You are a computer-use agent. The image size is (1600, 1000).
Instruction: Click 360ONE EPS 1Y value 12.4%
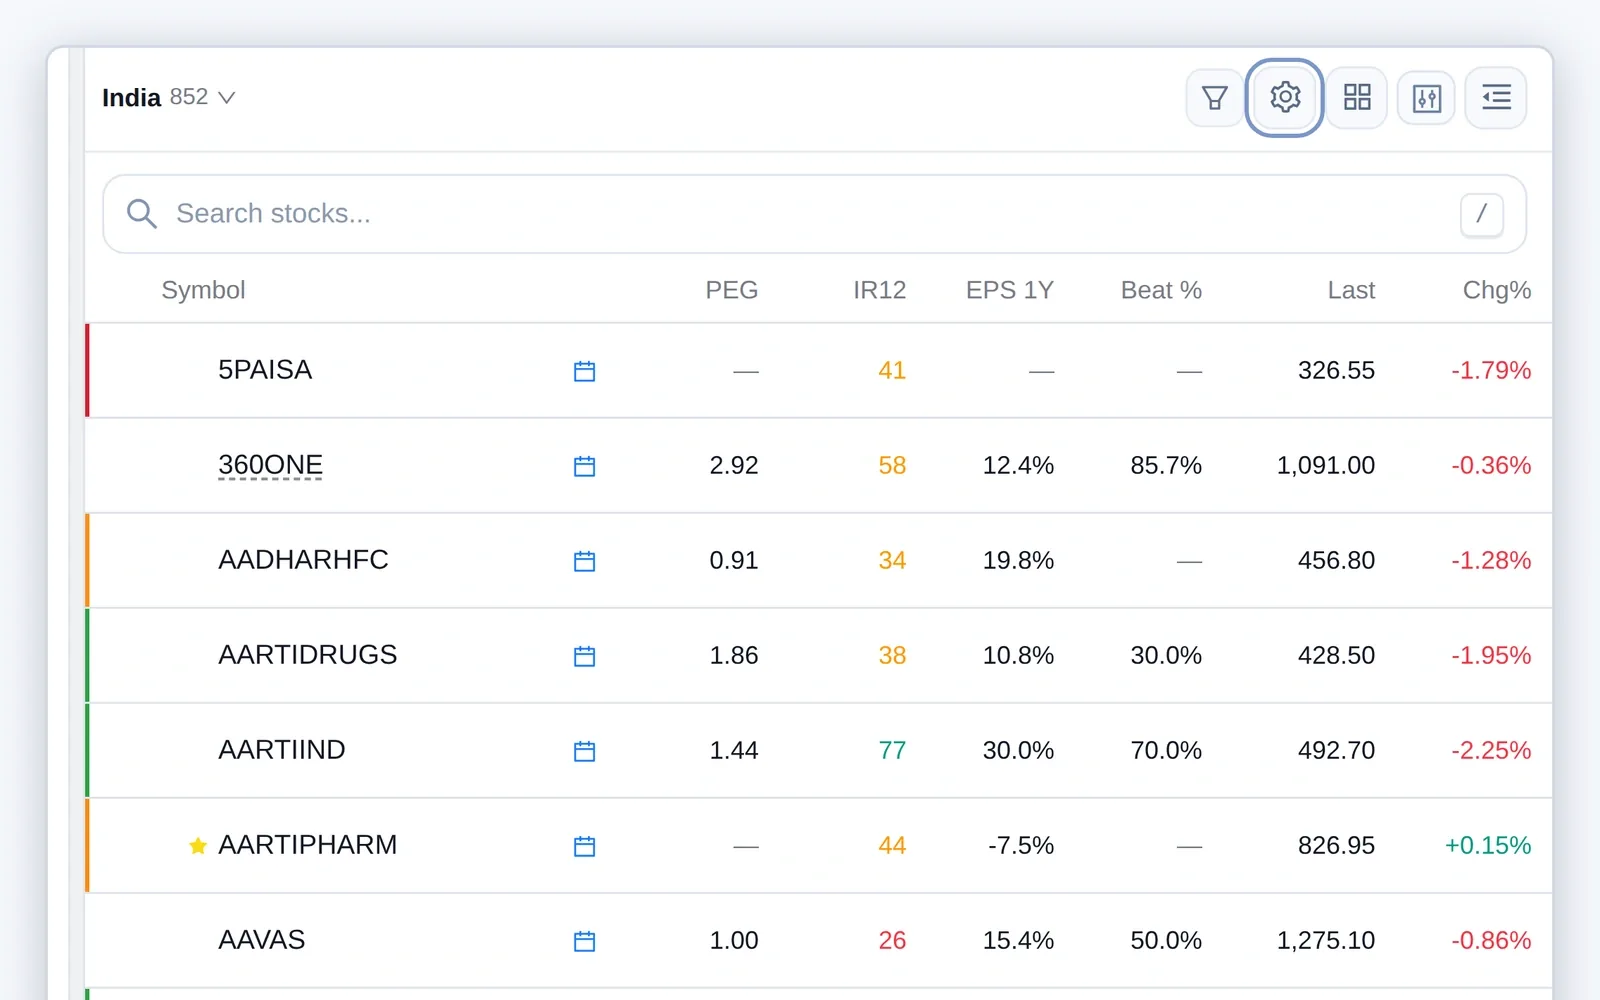coord(1018,466)
